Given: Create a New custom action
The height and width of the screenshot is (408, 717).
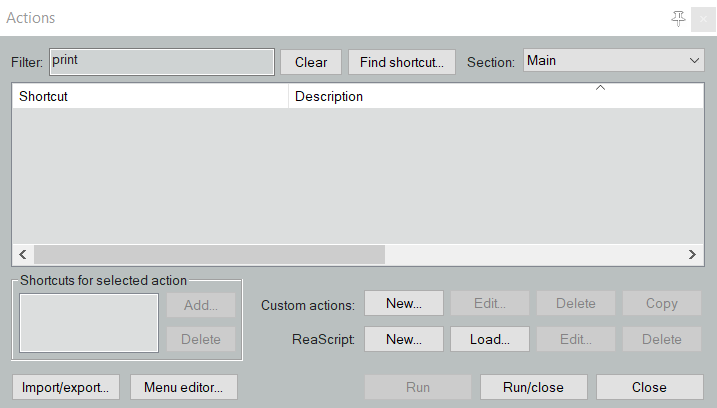Looking at the screenshot, I should [403, 303].
